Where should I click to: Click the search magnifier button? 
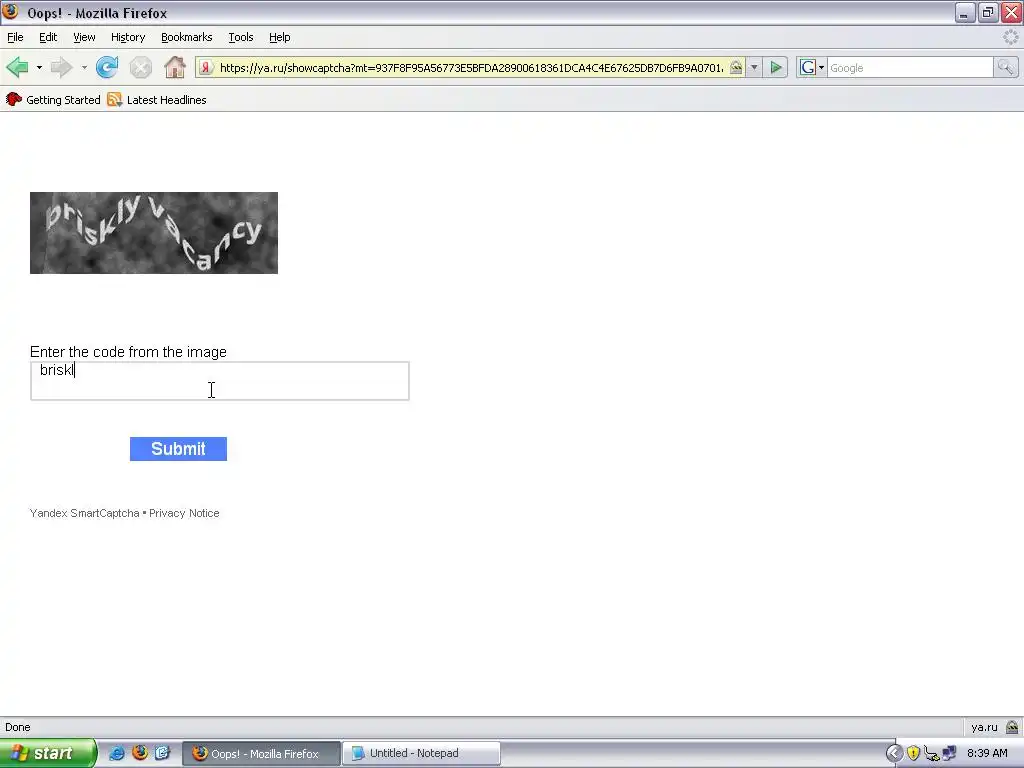pos(1005,67)
